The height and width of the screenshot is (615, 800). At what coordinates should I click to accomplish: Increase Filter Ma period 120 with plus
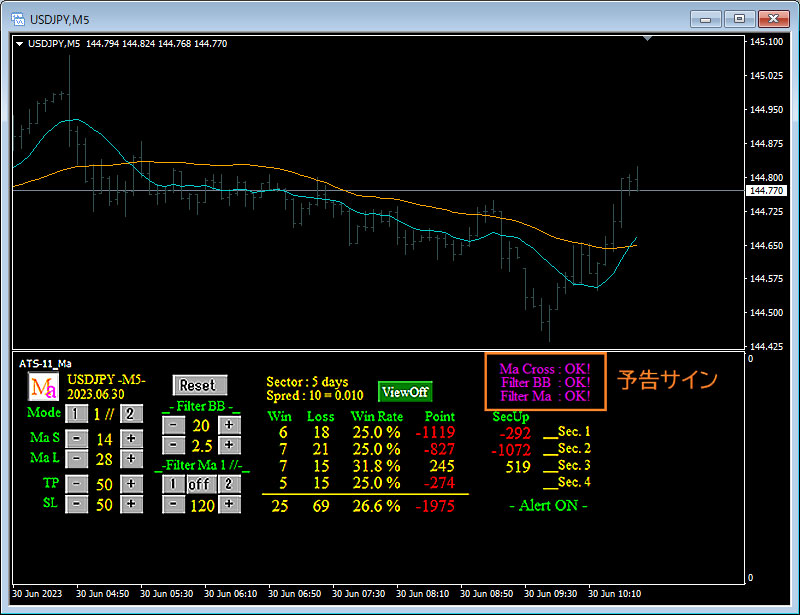click(229, 505)
